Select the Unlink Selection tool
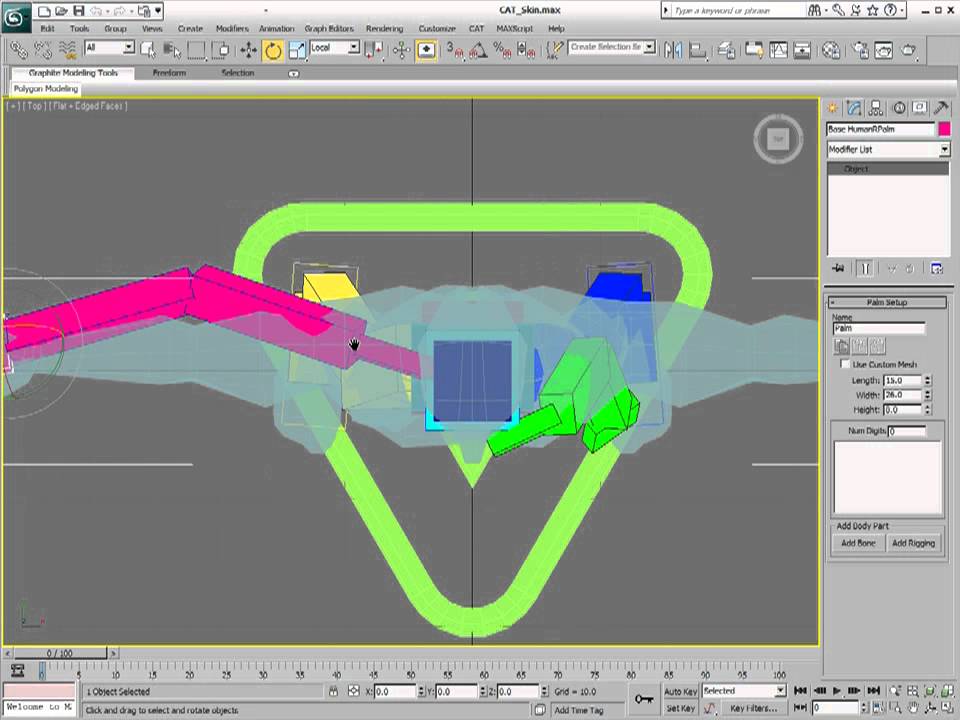Screen dimensions: 960x720 [43, 50]
